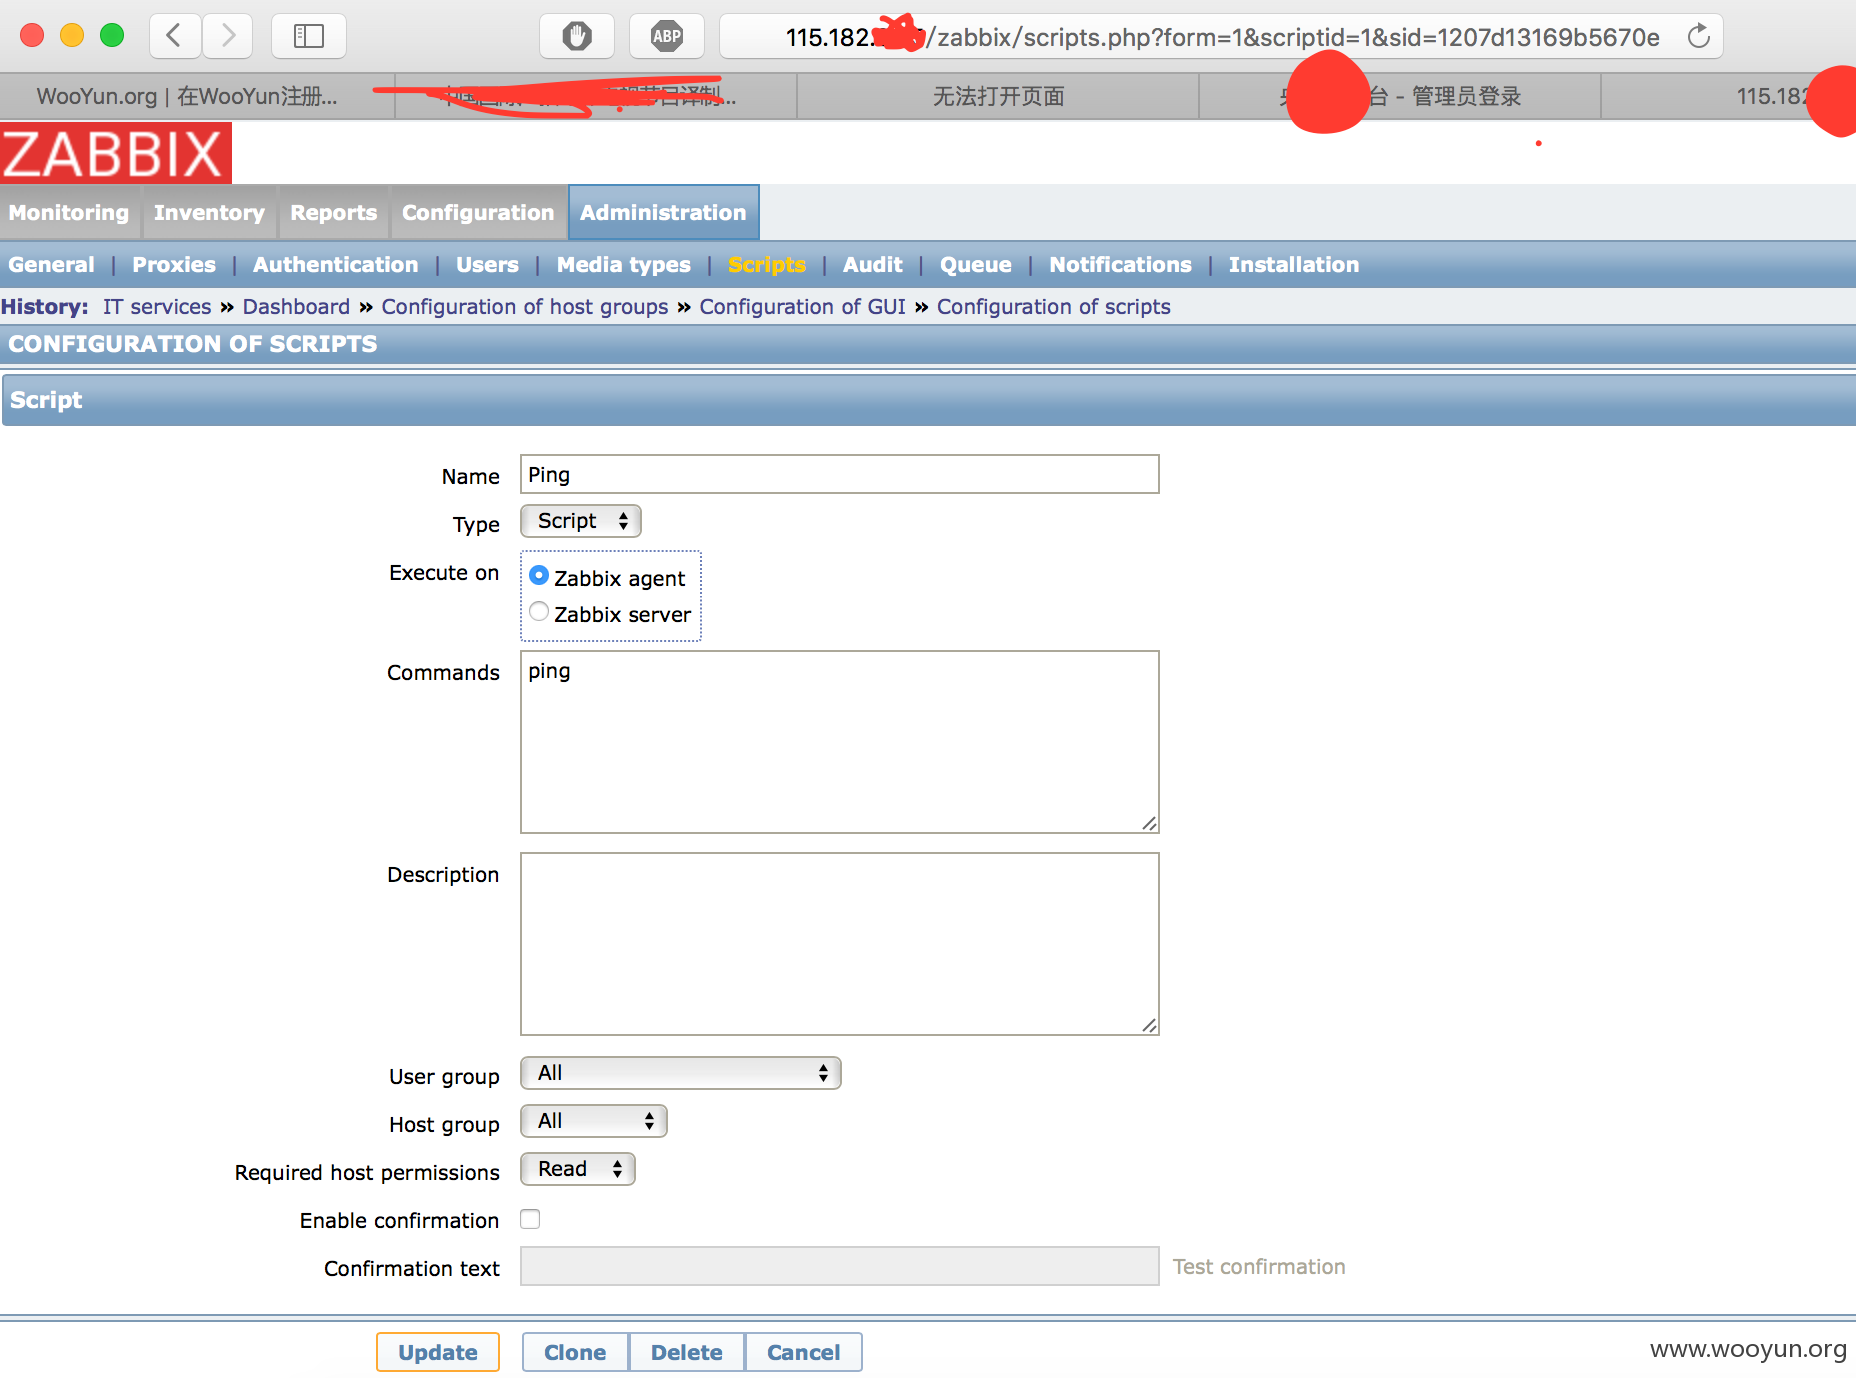This screenshot has height=1378, width=1856.
Task: Go to the Media types submenu
Action: (x=623, y=265)
